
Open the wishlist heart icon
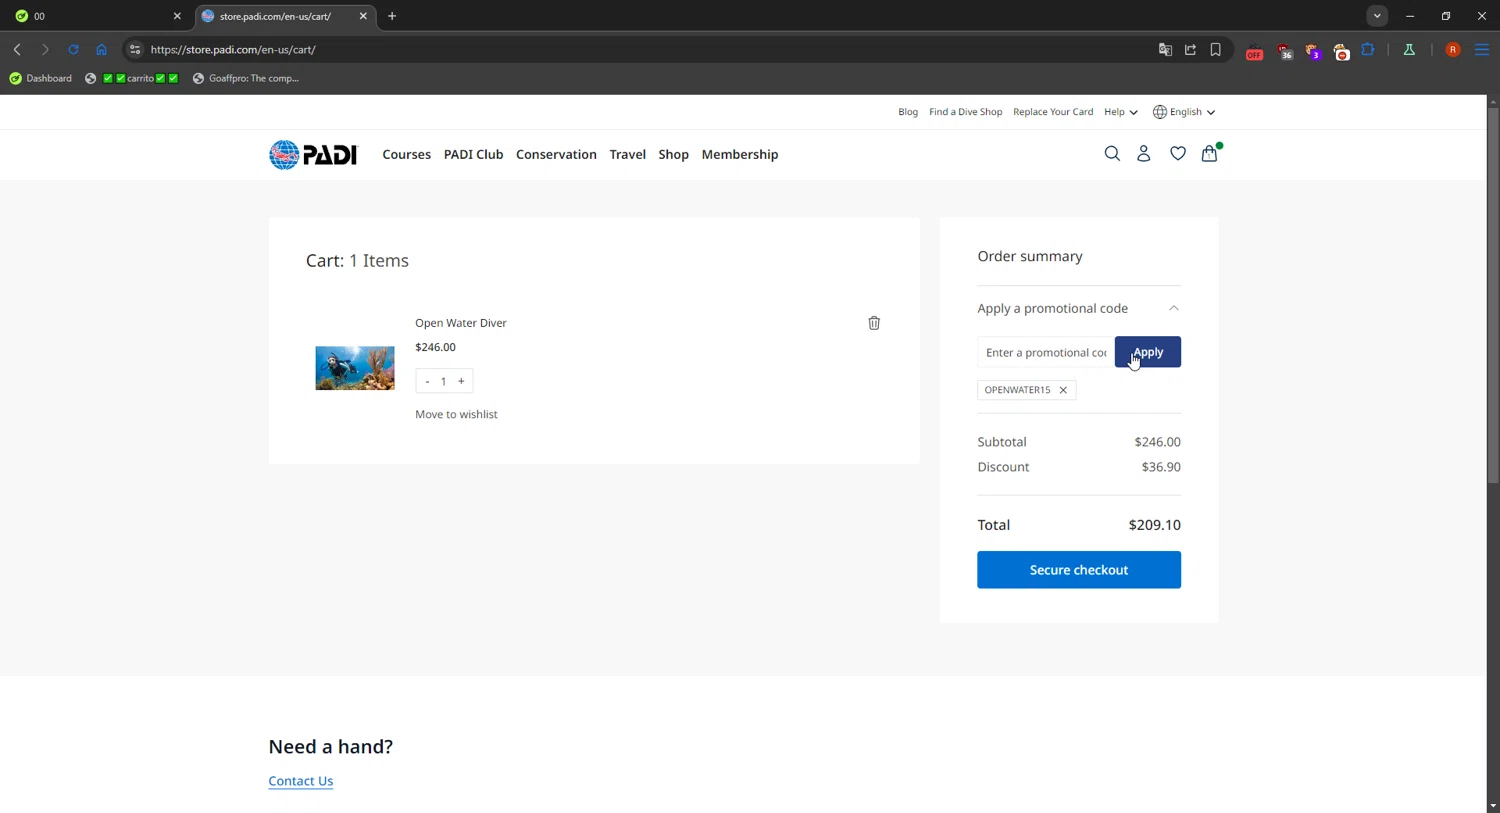tap(1177, 154)
